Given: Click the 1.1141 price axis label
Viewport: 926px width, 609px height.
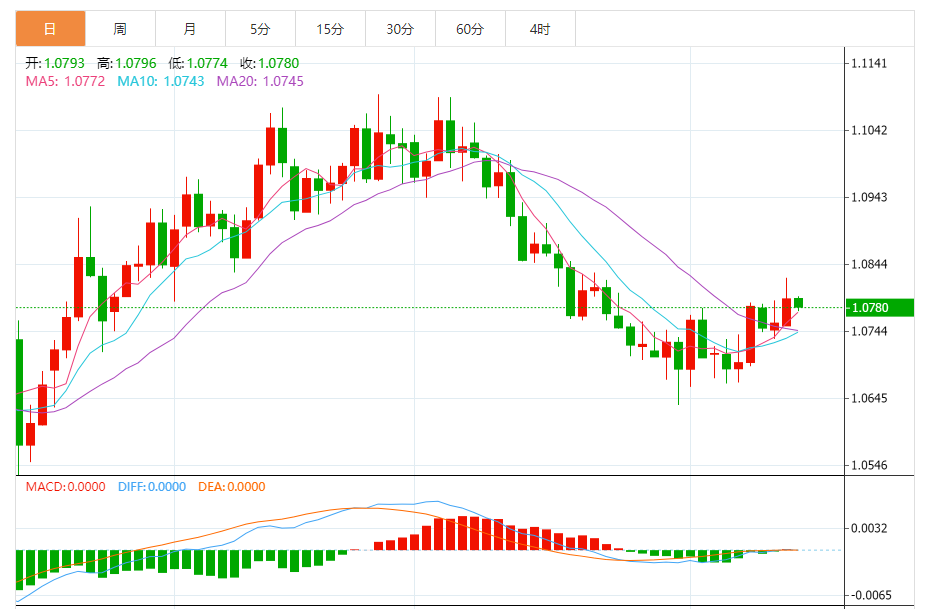Looking at the screenshot, I should point(869,63).
